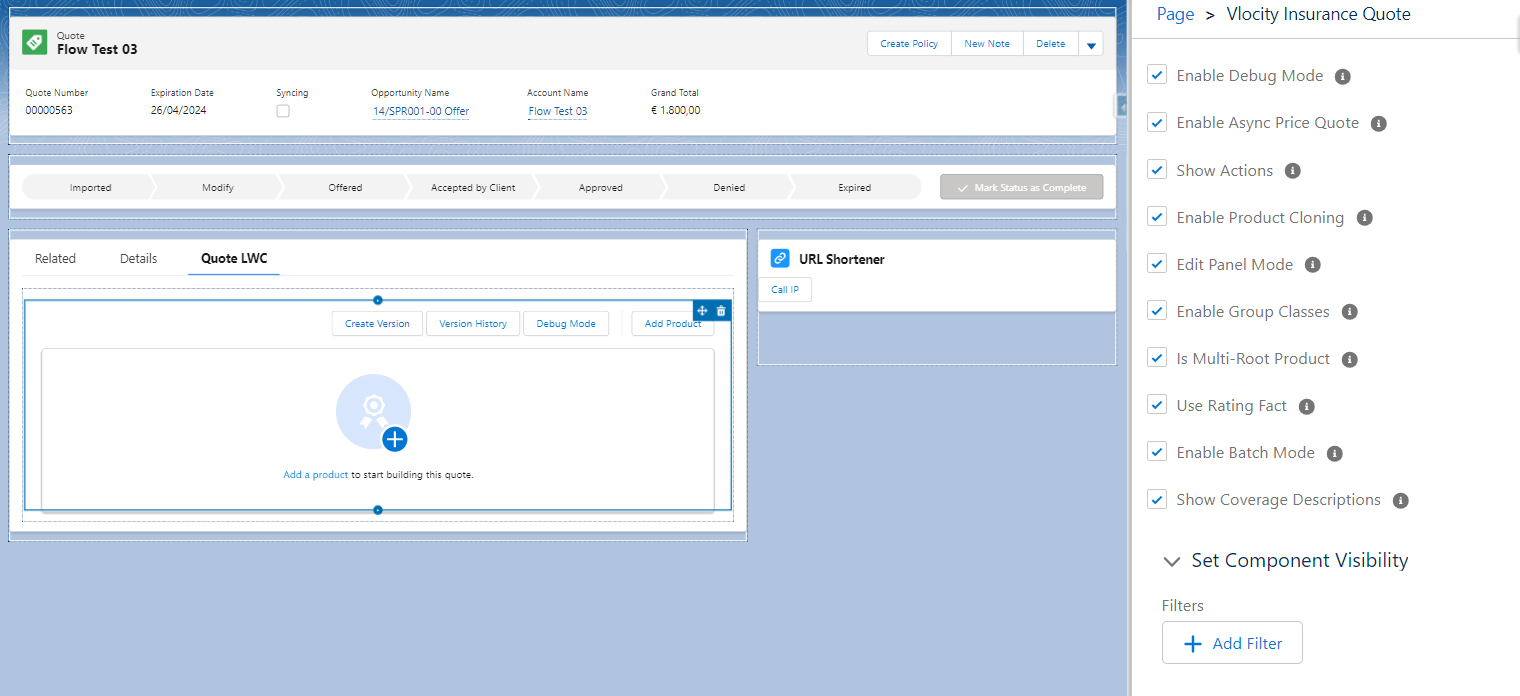Screen dimensions: 1520x696
Task: Click the collapse handle of properties panel
Action: 1121,106
